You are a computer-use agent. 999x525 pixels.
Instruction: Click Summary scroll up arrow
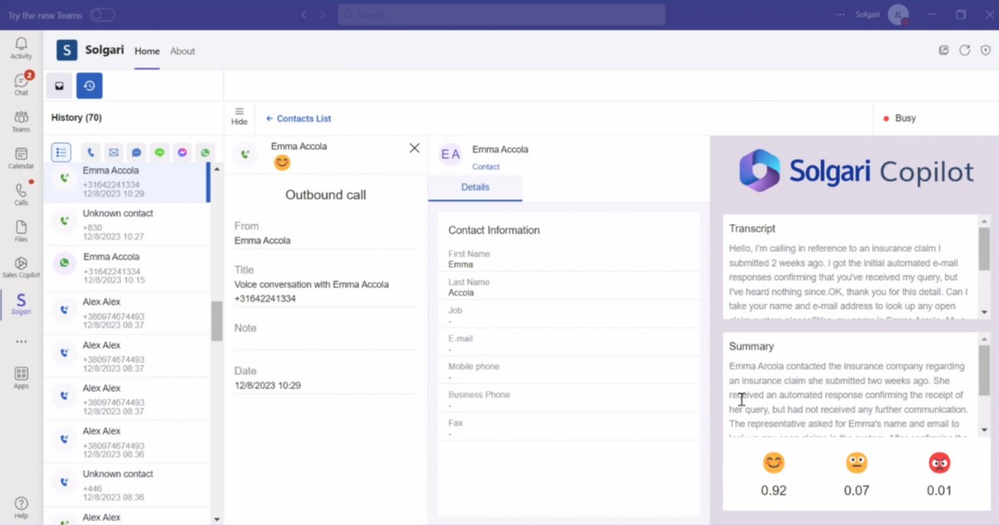coord(984,339)
